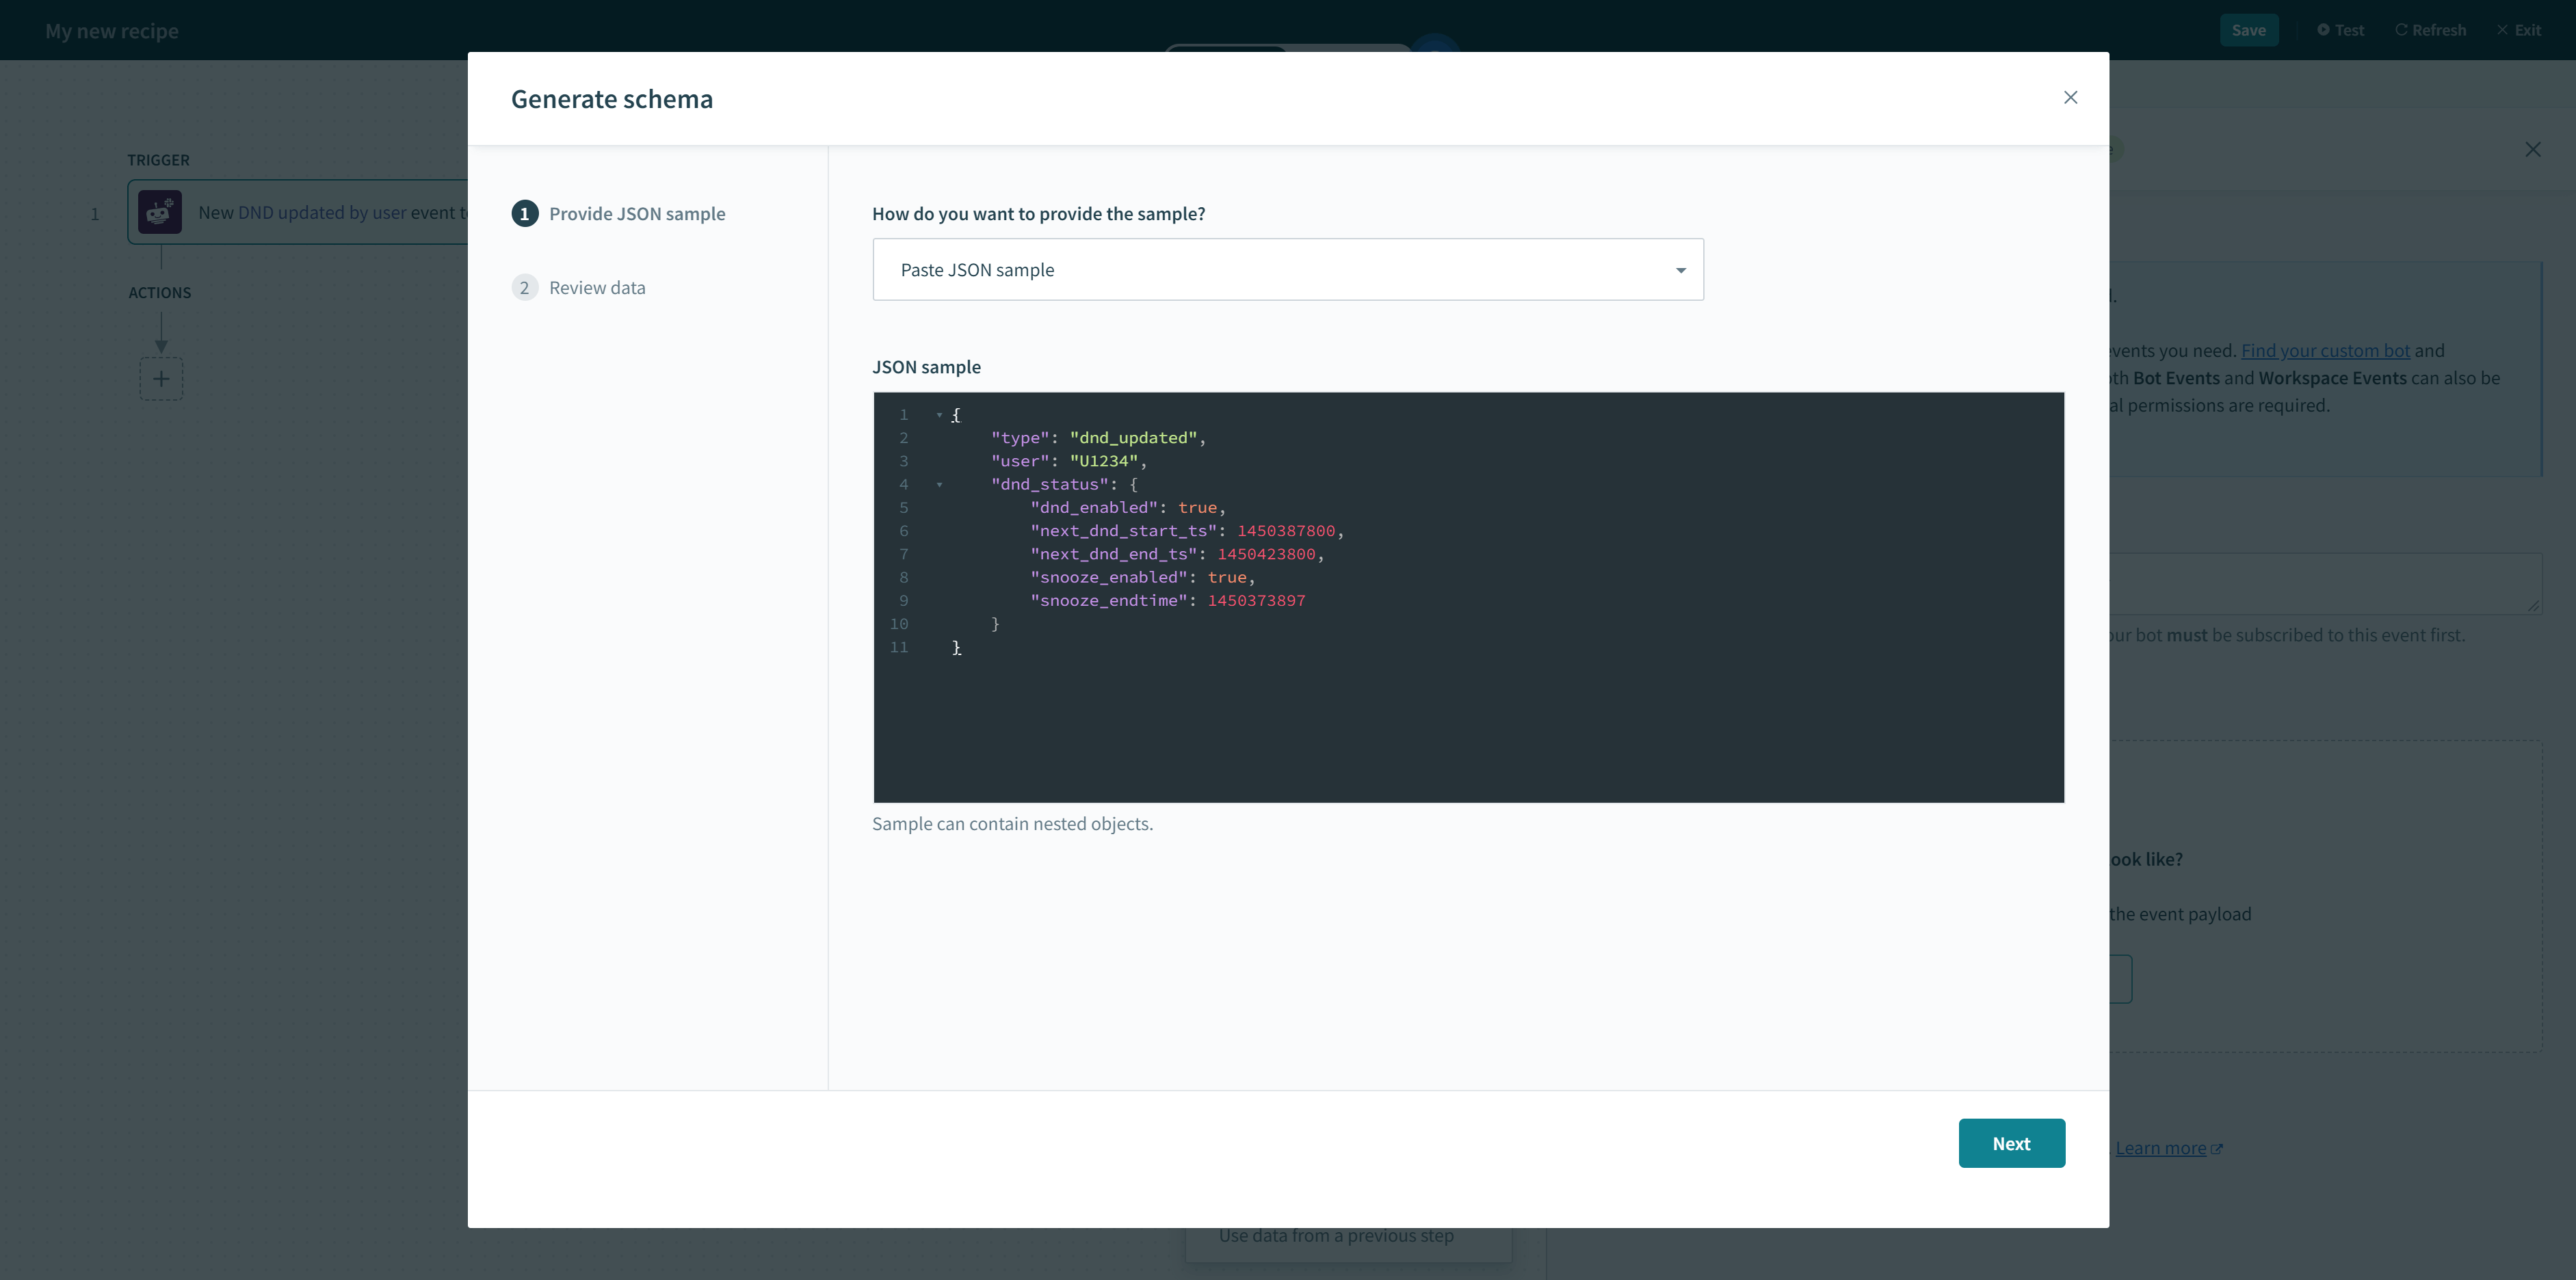Click line number 10 in the editor gutter
Image resolution: width=2576 pixels, height=1280 pixels.
899,623
